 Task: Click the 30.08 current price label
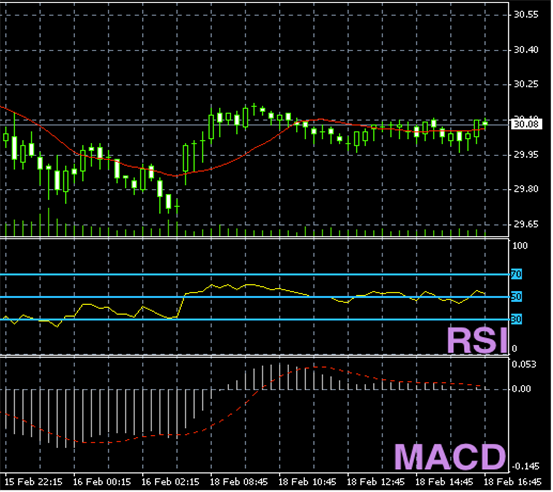click(527, 124)
